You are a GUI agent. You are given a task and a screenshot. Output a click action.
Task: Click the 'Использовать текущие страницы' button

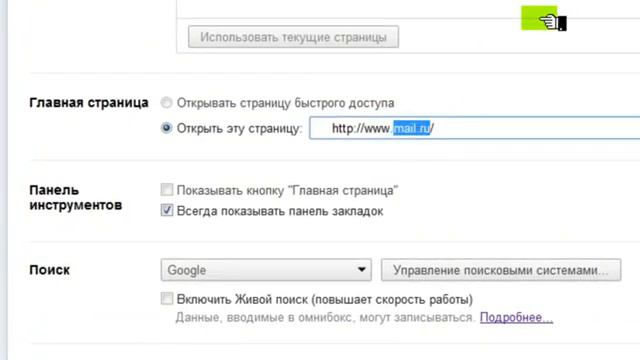pyautogui.click(x=293, y=37)
